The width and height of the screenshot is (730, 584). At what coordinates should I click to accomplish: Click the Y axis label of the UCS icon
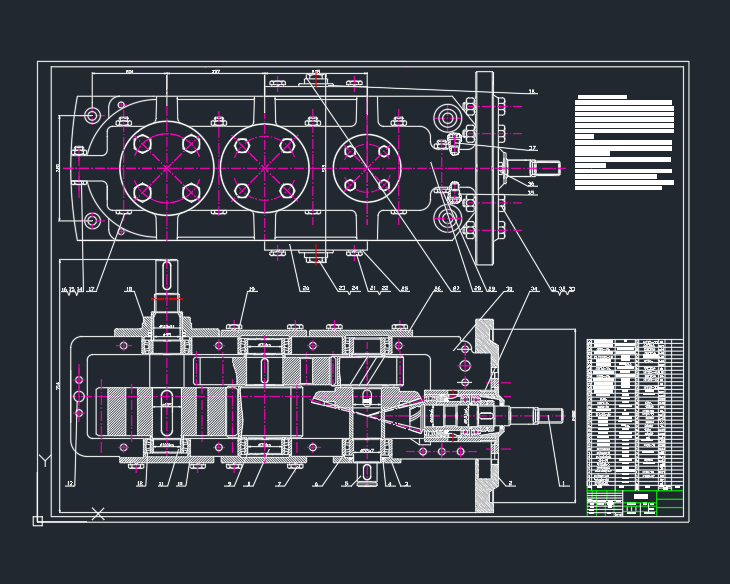pyautogui.click(x=45, y=460)
